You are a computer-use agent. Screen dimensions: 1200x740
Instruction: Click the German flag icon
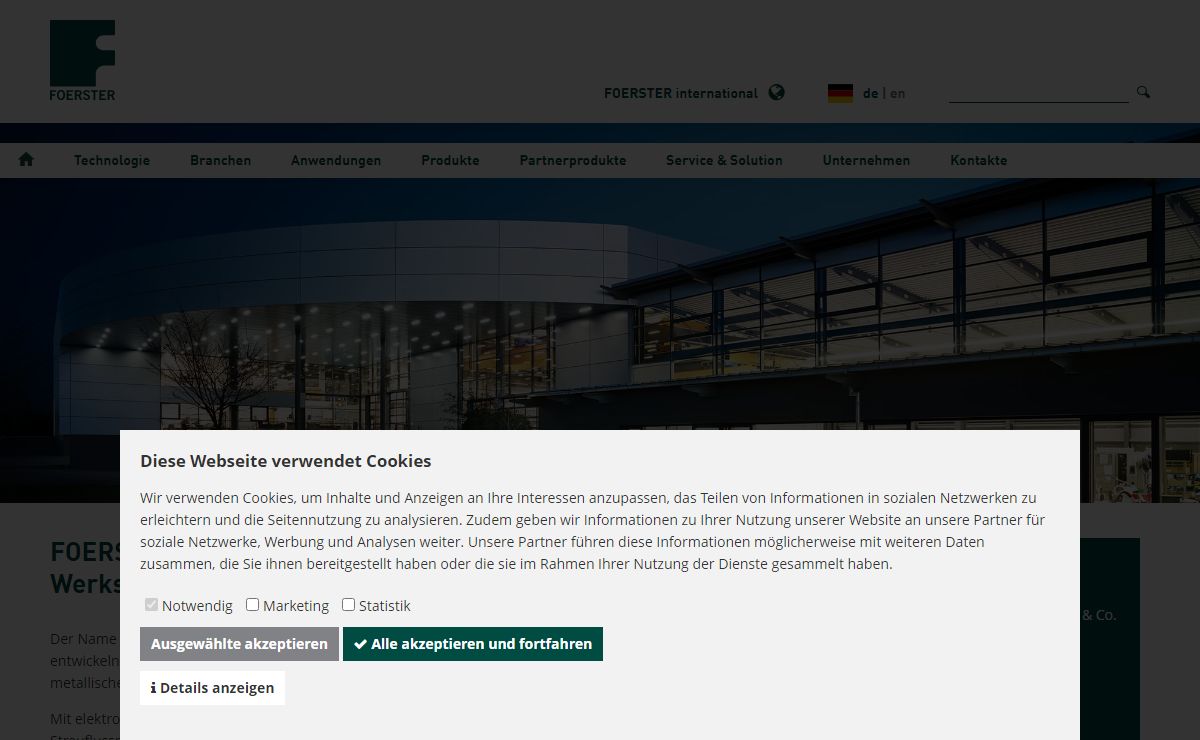[x=840, y=93]
